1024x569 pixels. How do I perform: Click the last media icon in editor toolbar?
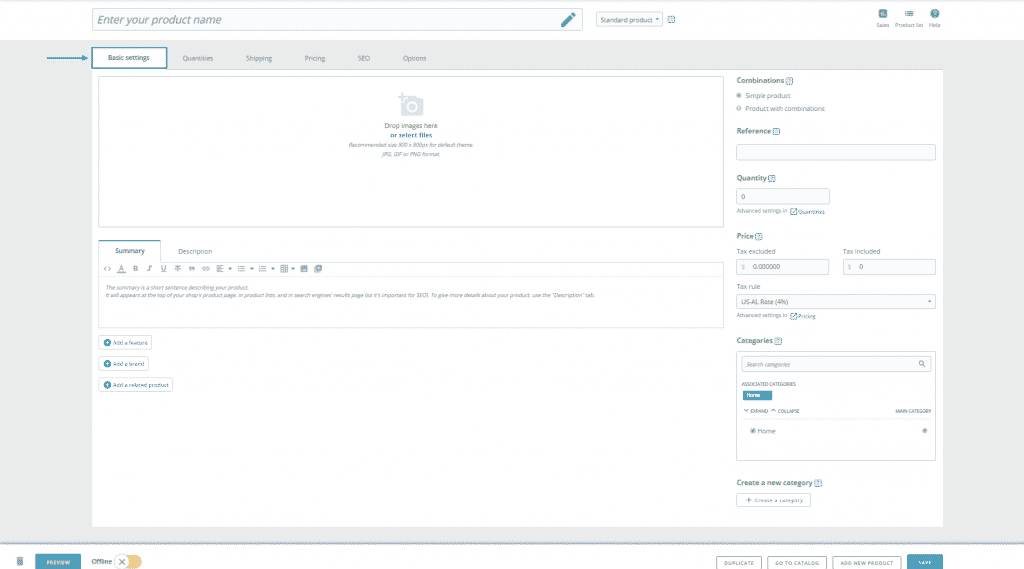point(318,268)
